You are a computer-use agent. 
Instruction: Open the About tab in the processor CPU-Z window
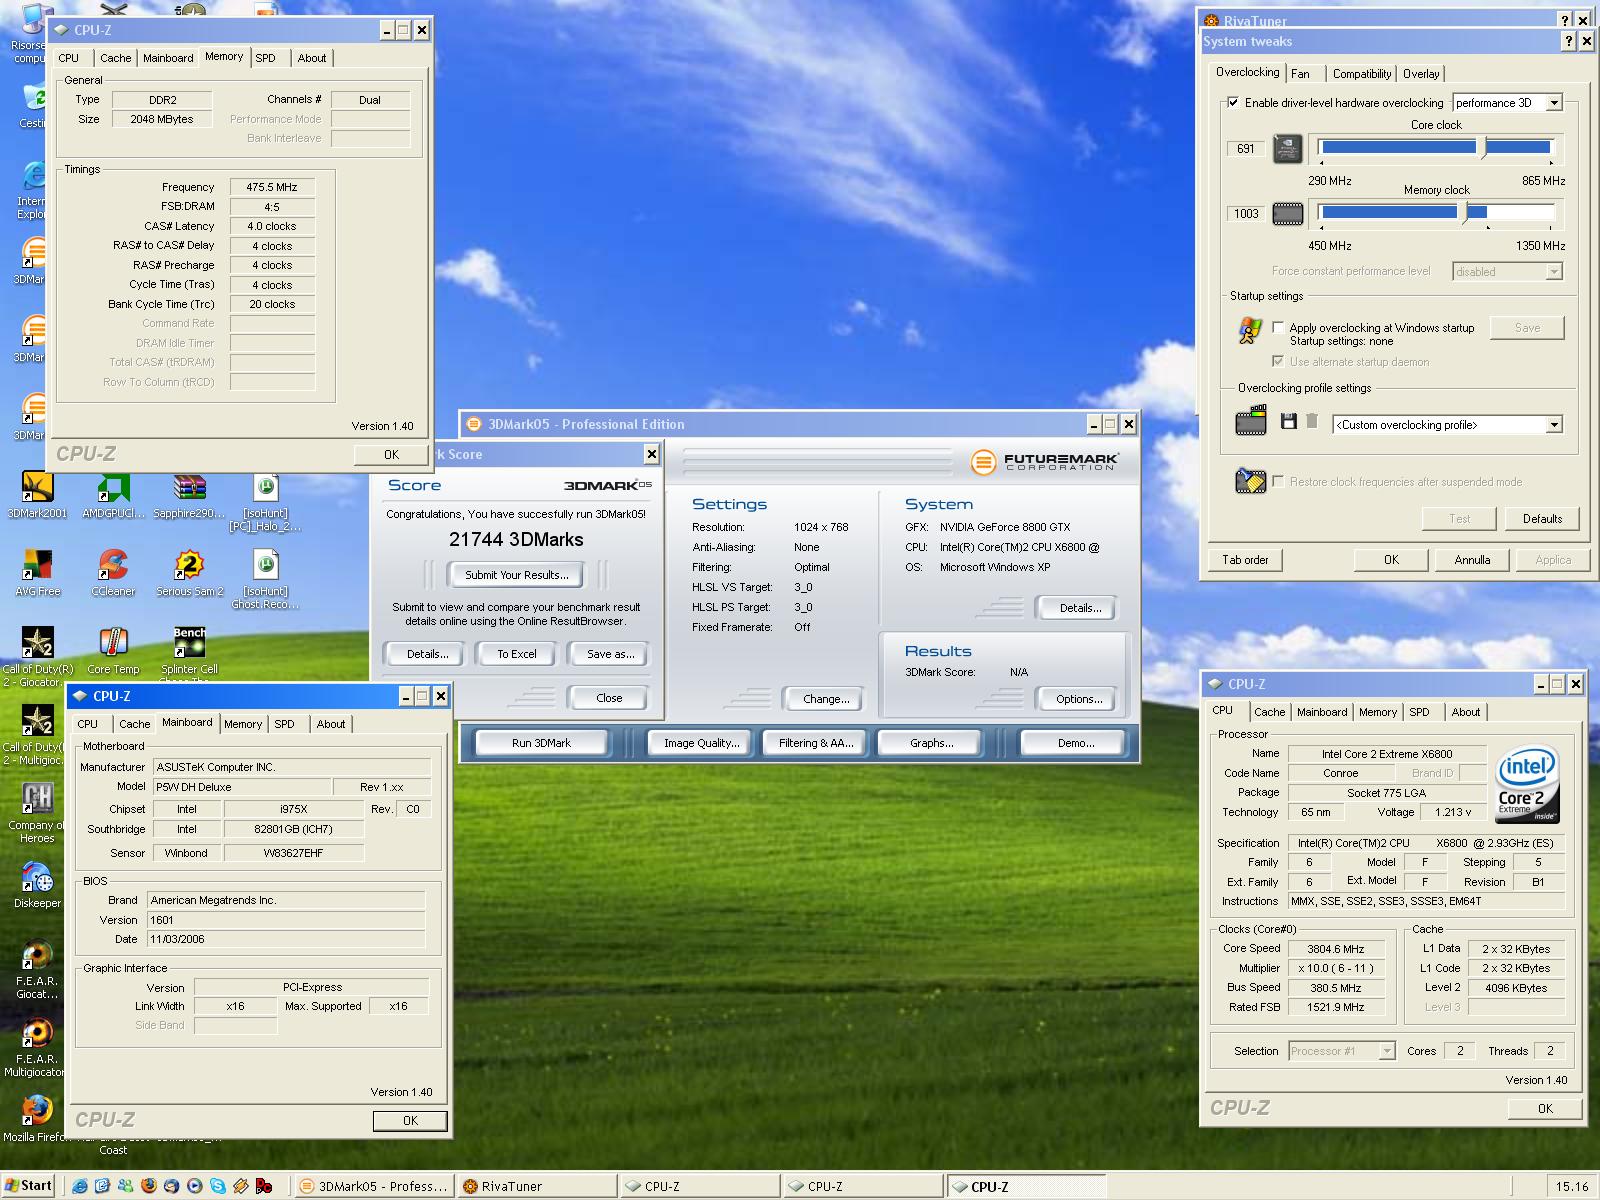[x=1465, y=712]
